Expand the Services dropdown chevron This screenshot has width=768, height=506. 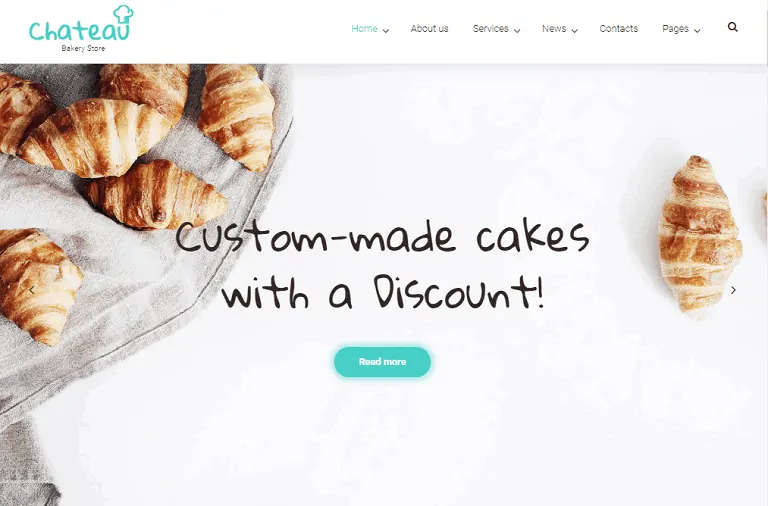[x=517, y=30]
